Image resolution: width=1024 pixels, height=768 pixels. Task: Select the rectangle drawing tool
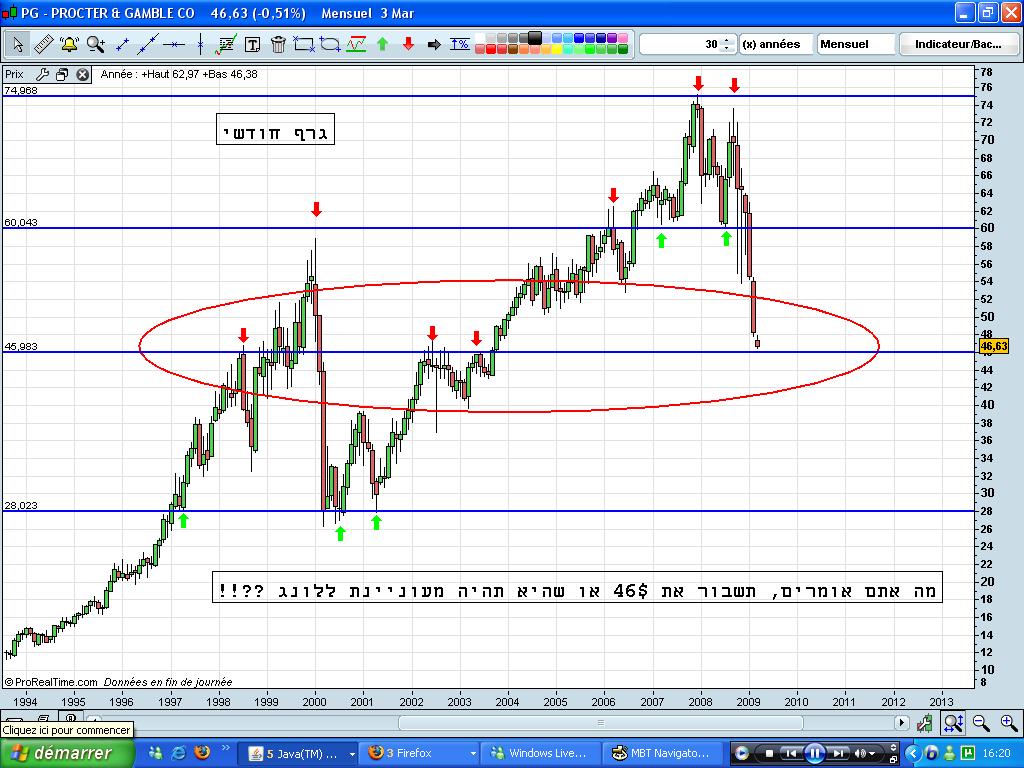pos(304,44)
